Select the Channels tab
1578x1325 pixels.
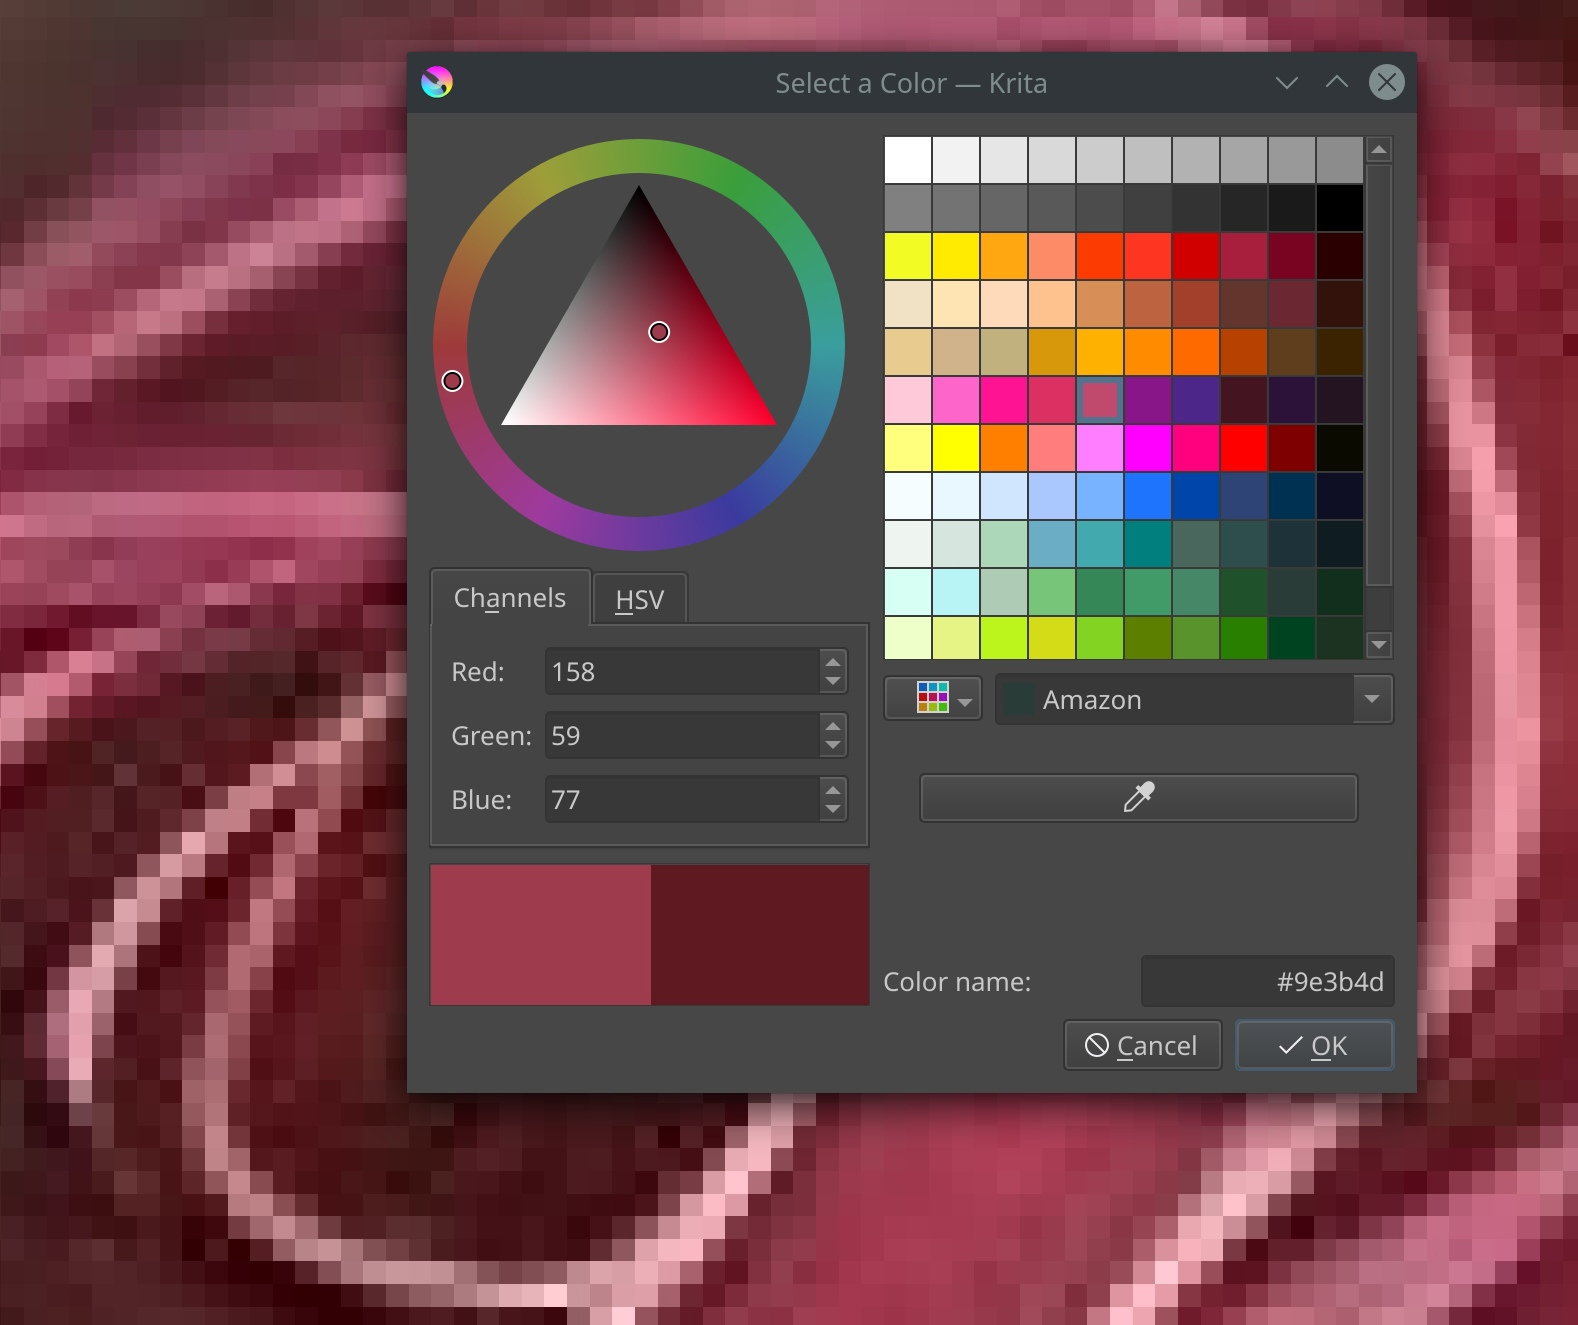tap(510, 598)
